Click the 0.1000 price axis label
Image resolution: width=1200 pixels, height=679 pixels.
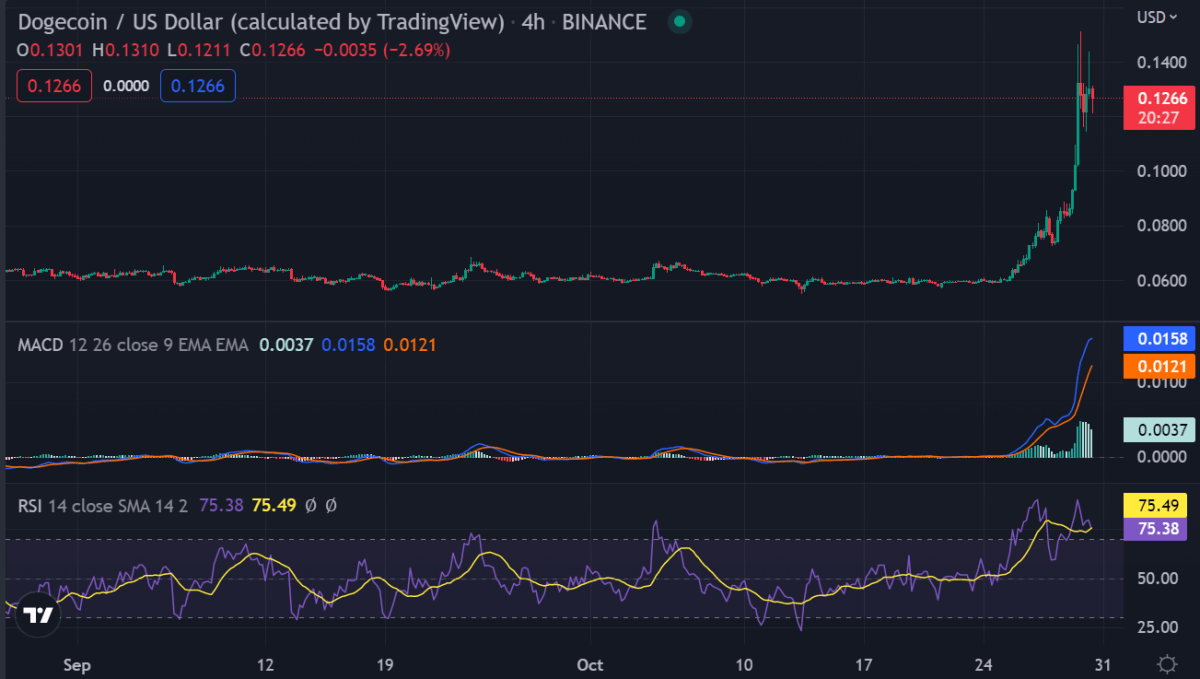1163,171
